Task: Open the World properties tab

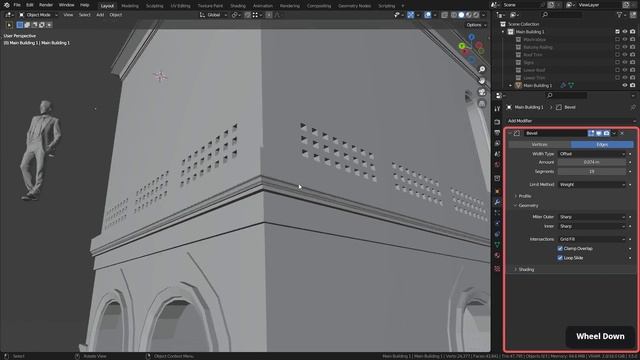Action: (x=497, y=164)
